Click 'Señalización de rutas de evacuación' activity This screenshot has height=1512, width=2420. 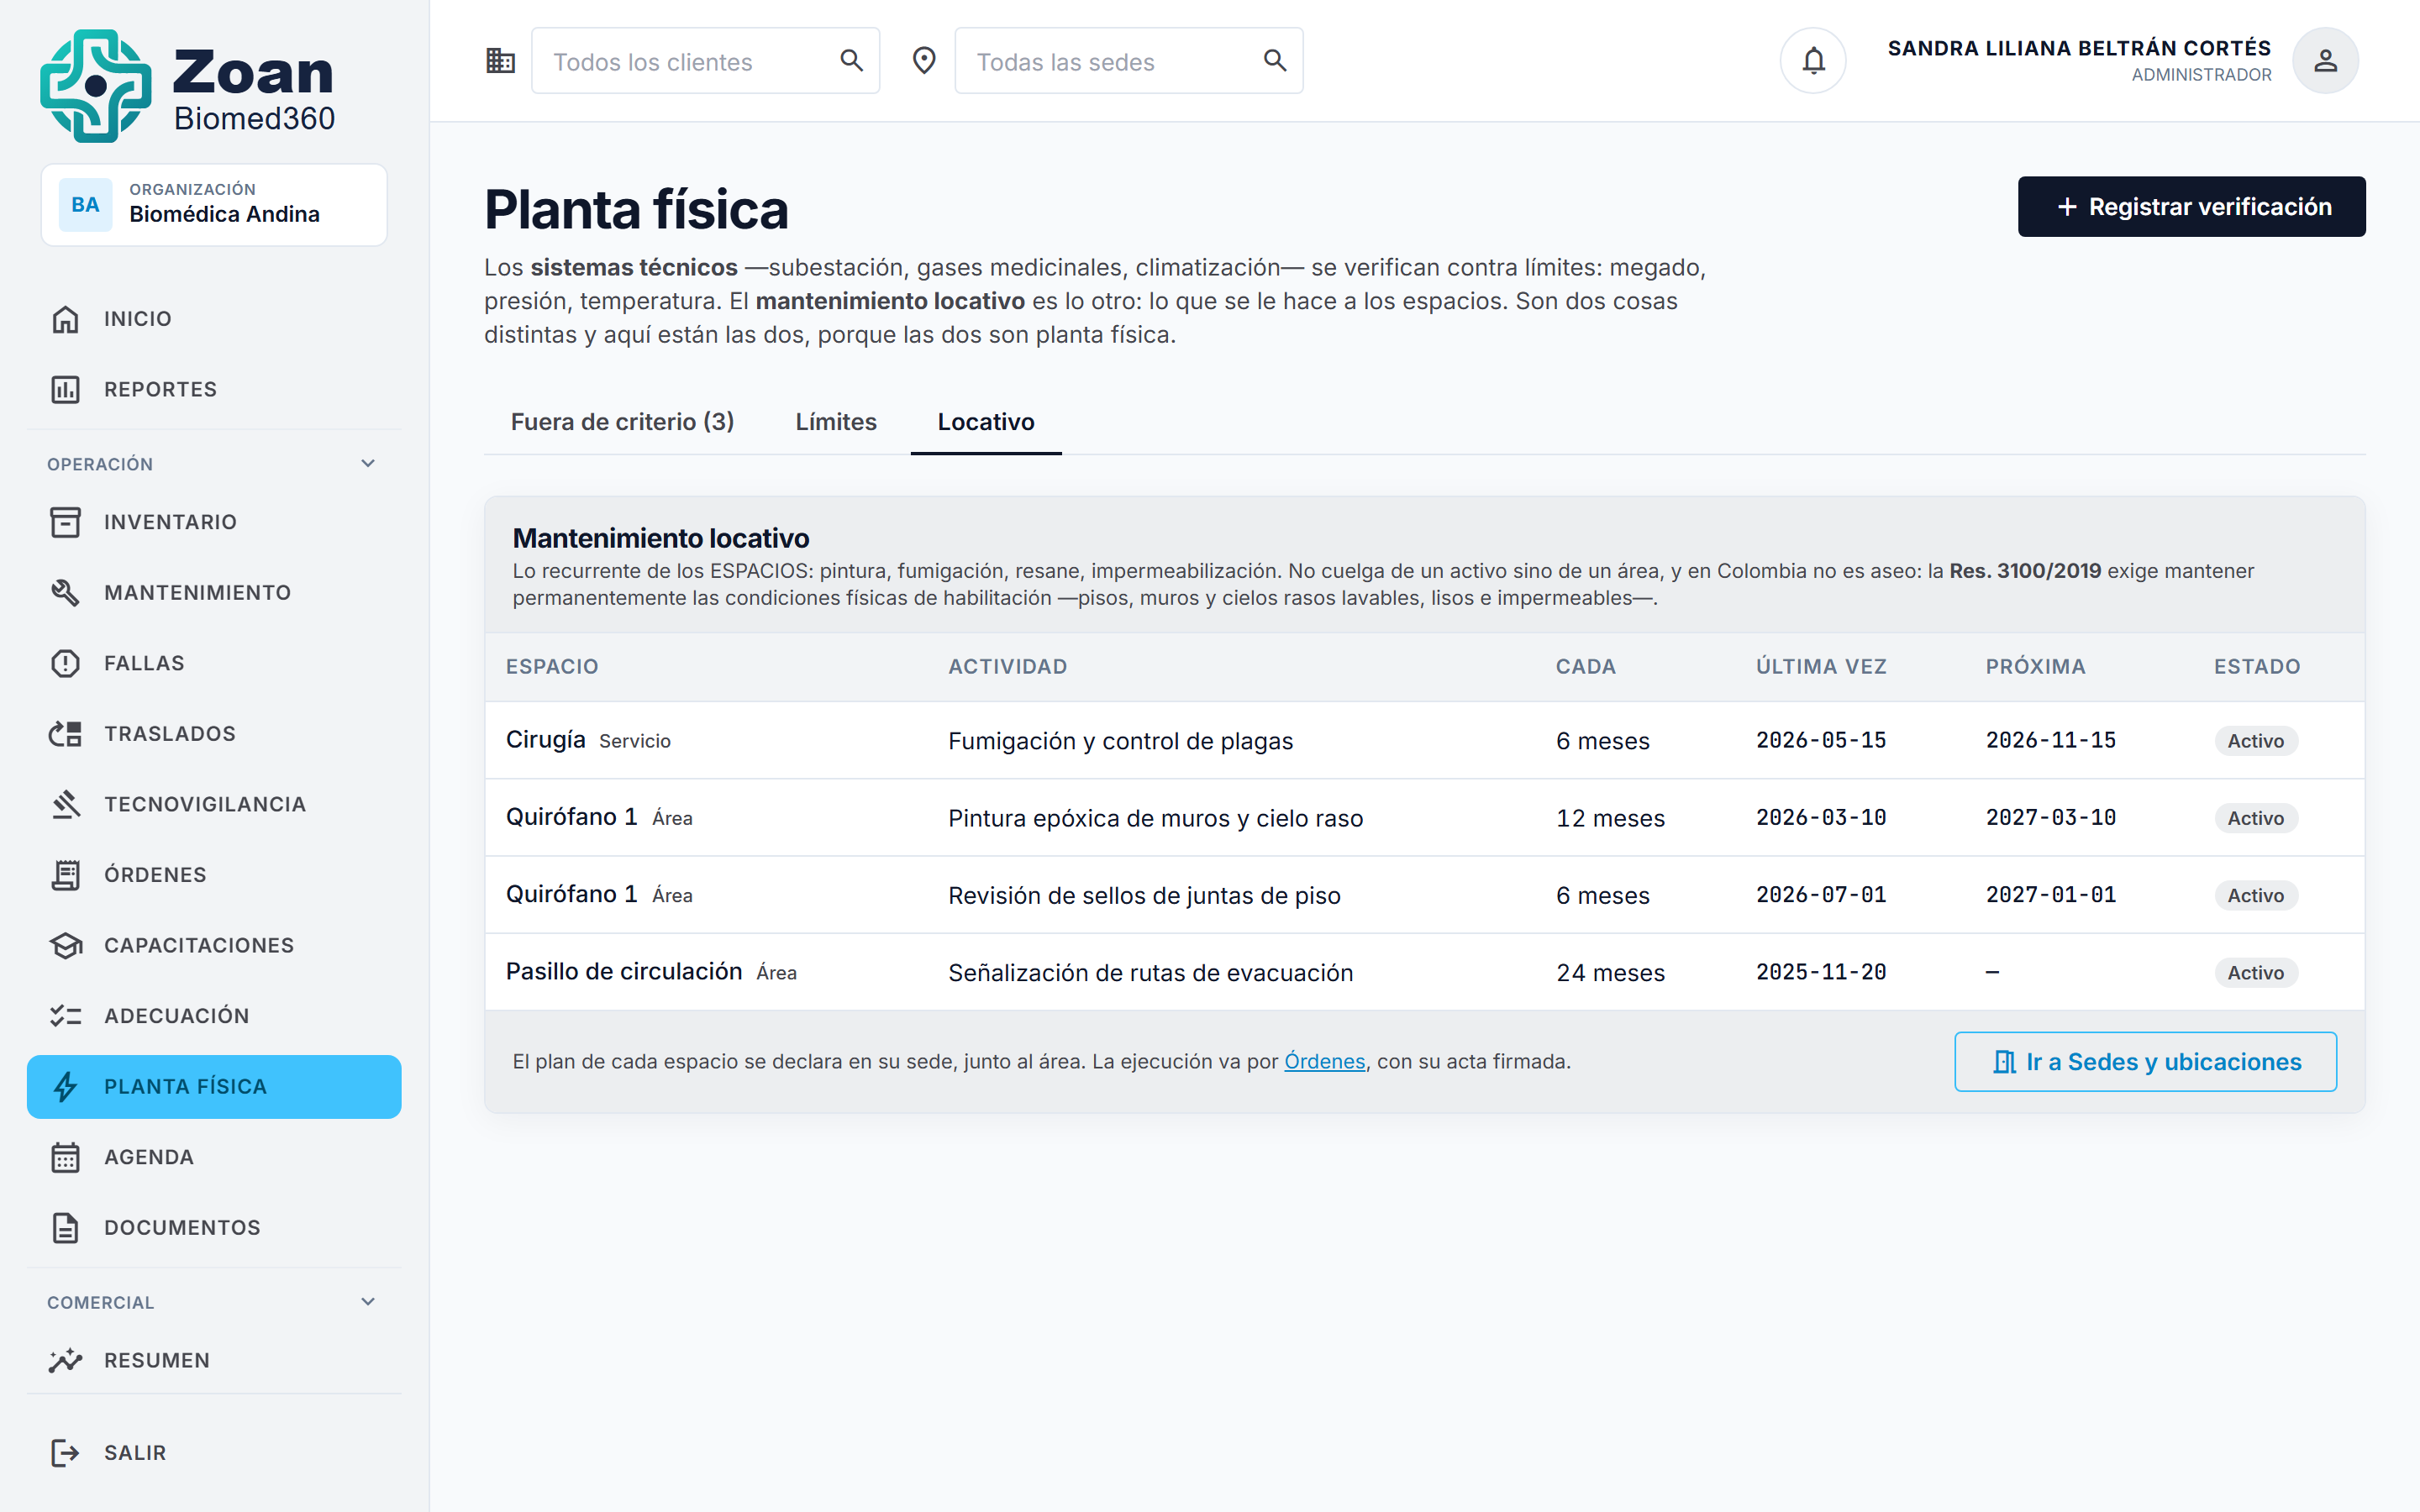click(x=1150, y=973)
